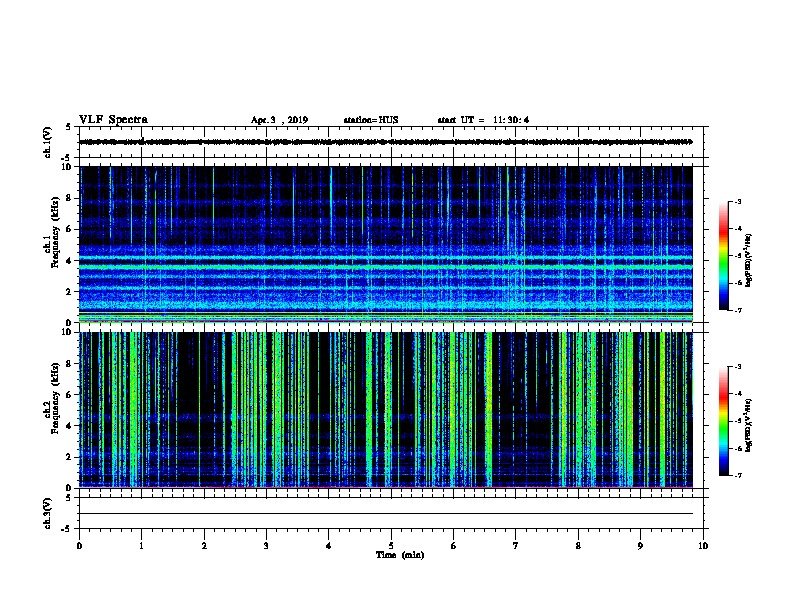Click the time axis tick label "7"
792x612 pixels.
point(516,546)
